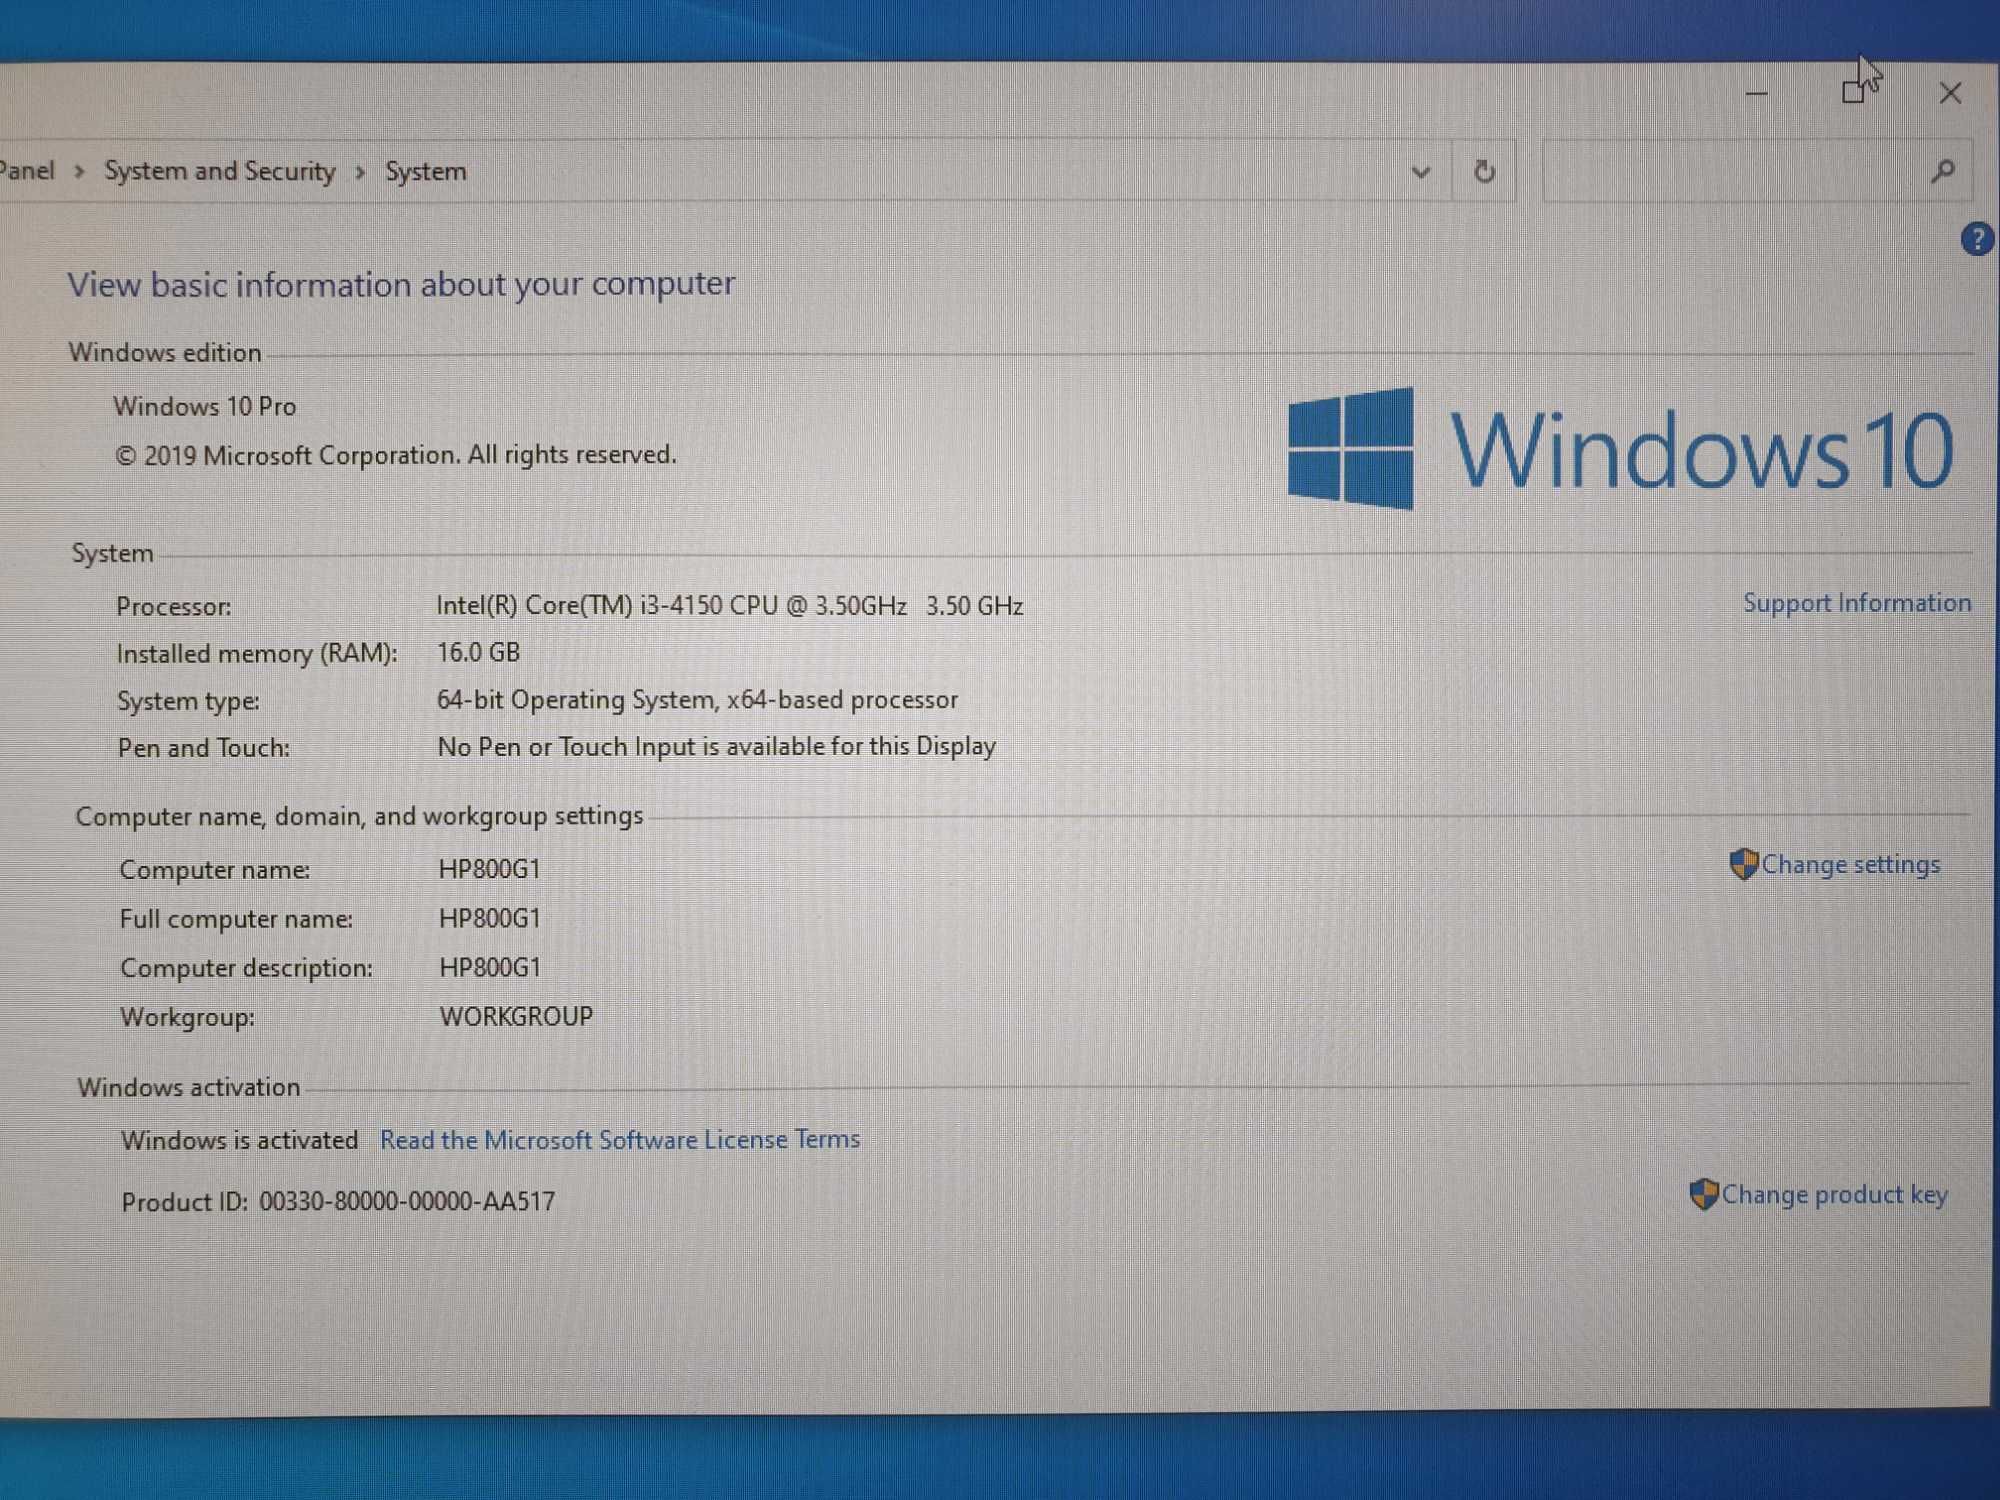Open Support Information link
Screen dimensions: 2000x1500
pyautogui.click(x=1857, y=603)
